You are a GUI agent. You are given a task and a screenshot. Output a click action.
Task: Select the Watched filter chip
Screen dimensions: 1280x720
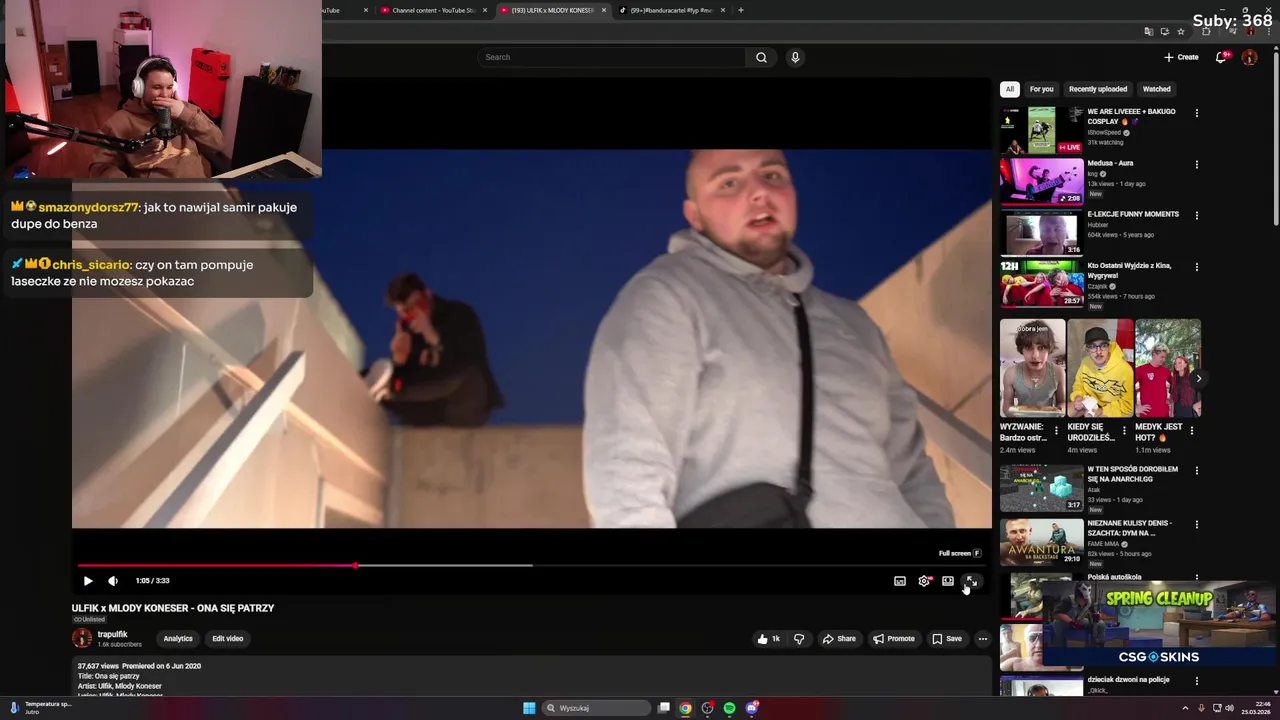click(1157, 89)
